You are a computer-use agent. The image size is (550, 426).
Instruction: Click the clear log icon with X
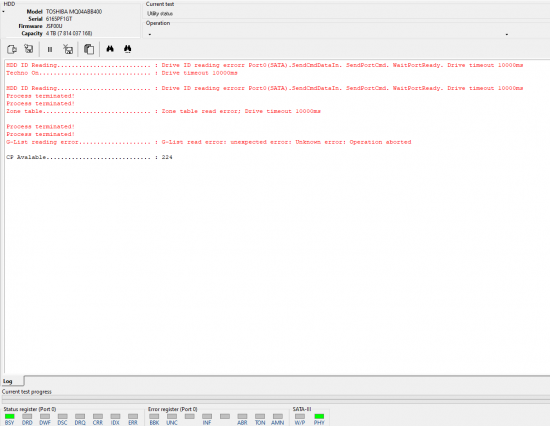(68, 49)
